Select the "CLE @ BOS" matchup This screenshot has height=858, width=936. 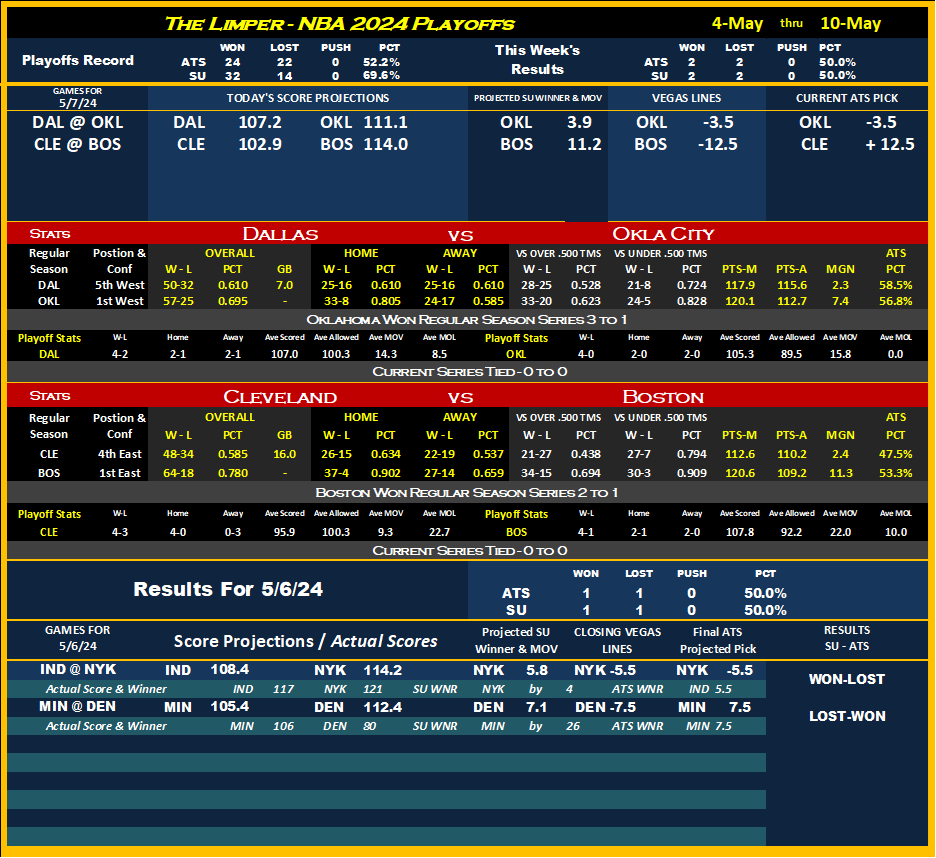78,144
